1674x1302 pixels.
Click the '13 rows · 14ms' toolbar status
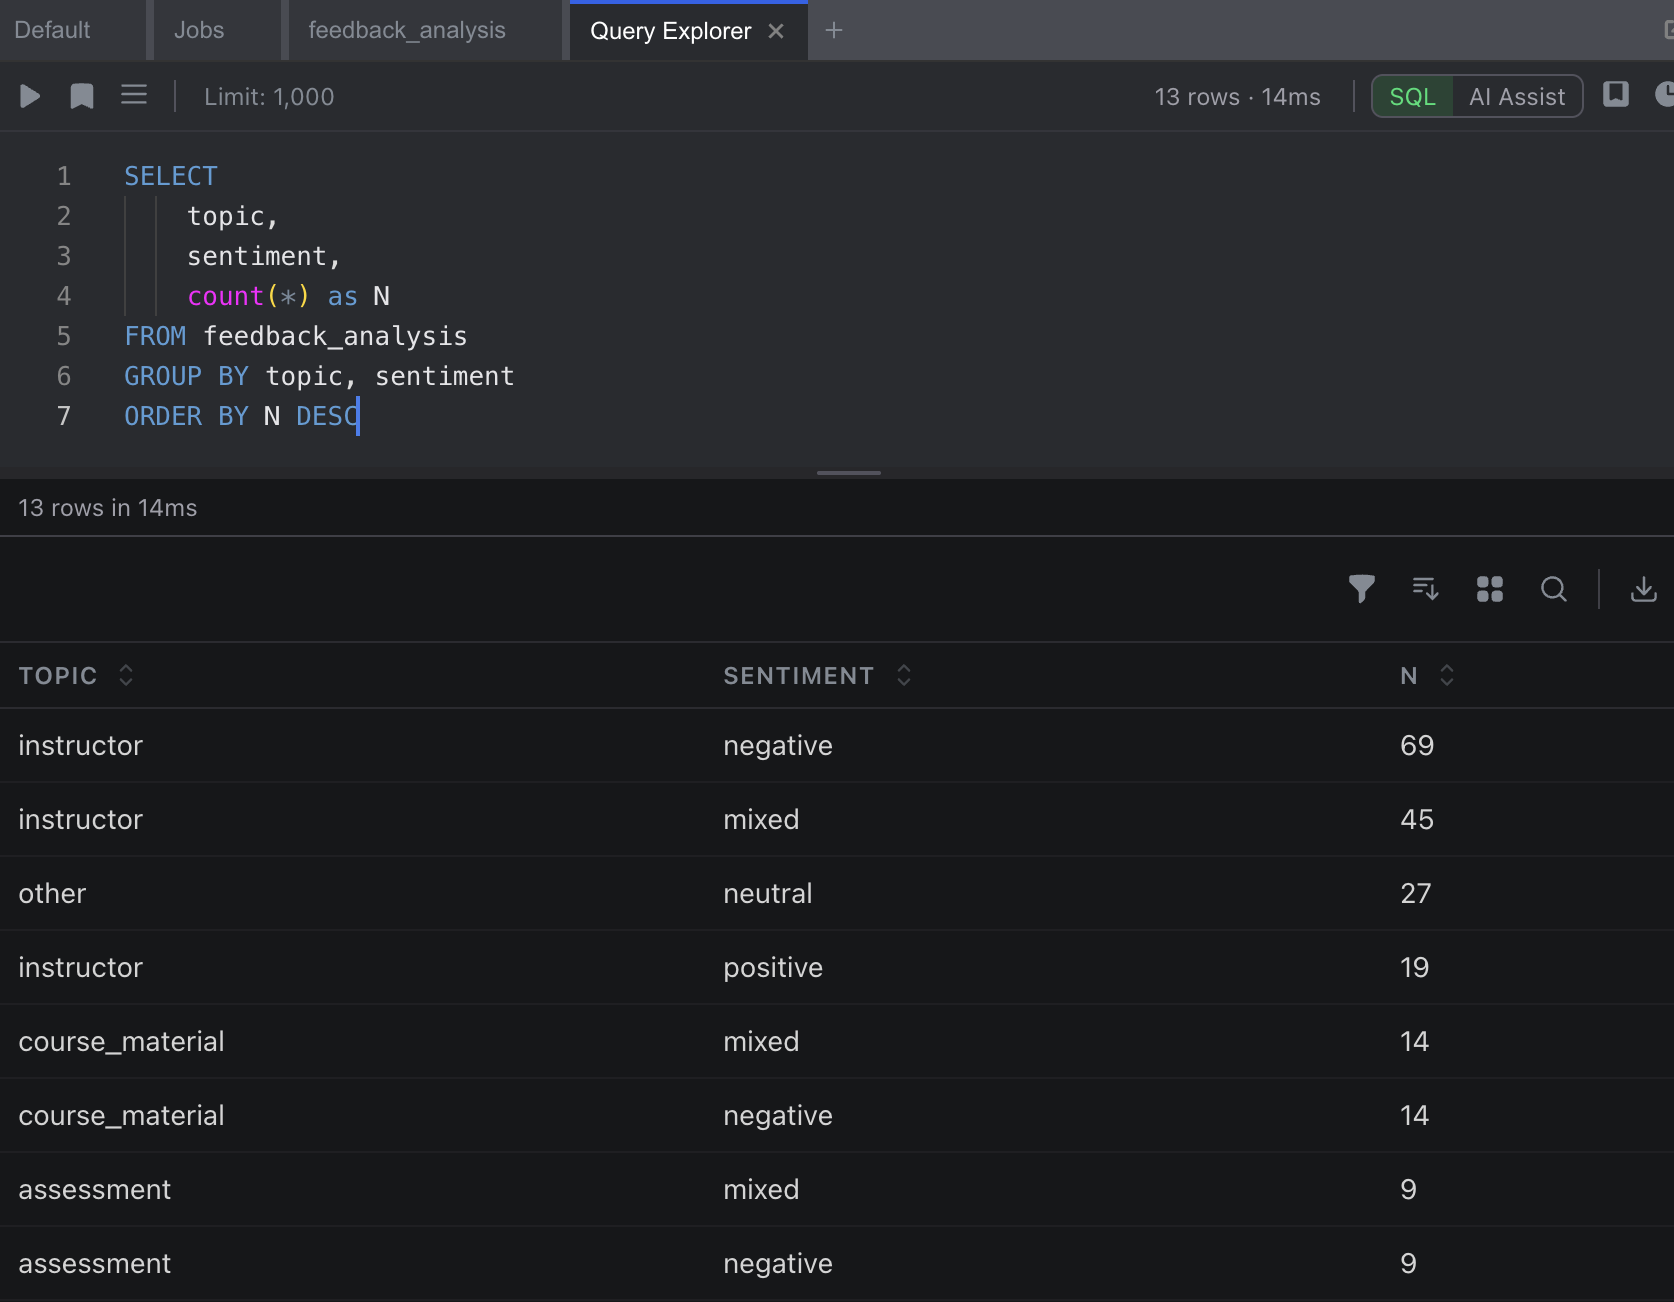pos(1237,97)
